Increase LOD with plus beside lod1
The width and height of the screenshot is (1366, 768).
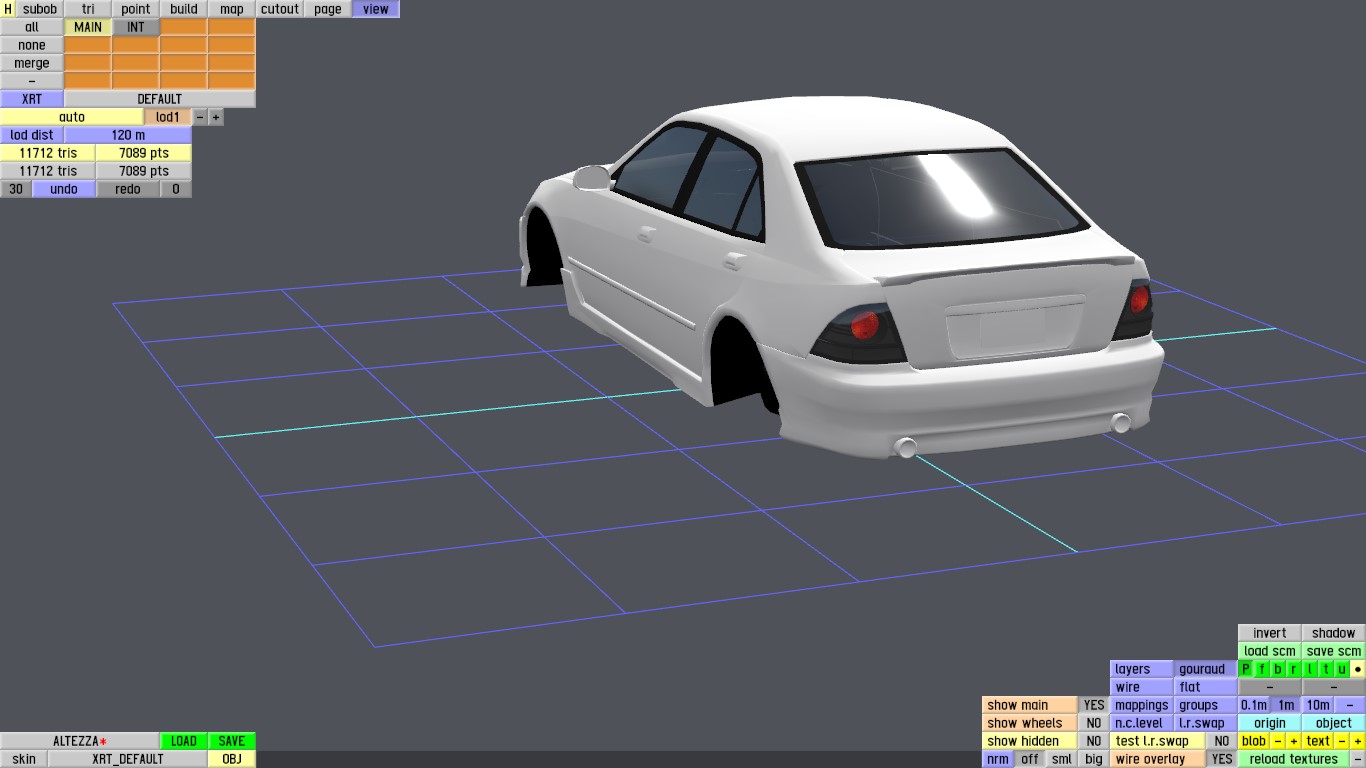216,117
